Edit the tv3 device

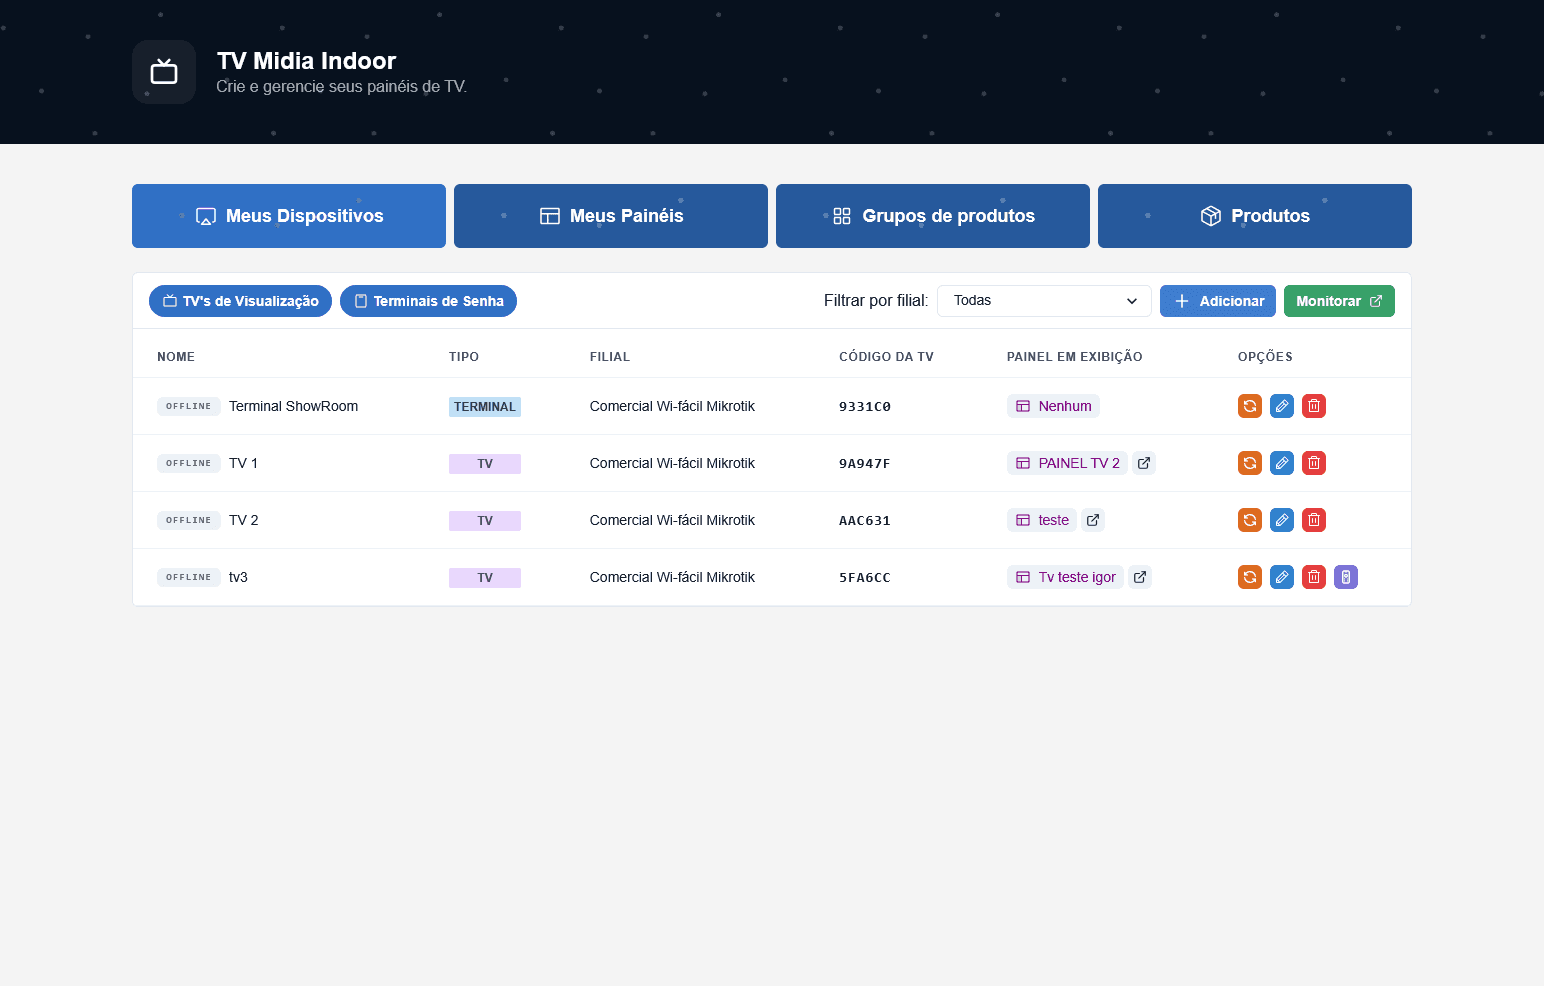[1282, 577]
